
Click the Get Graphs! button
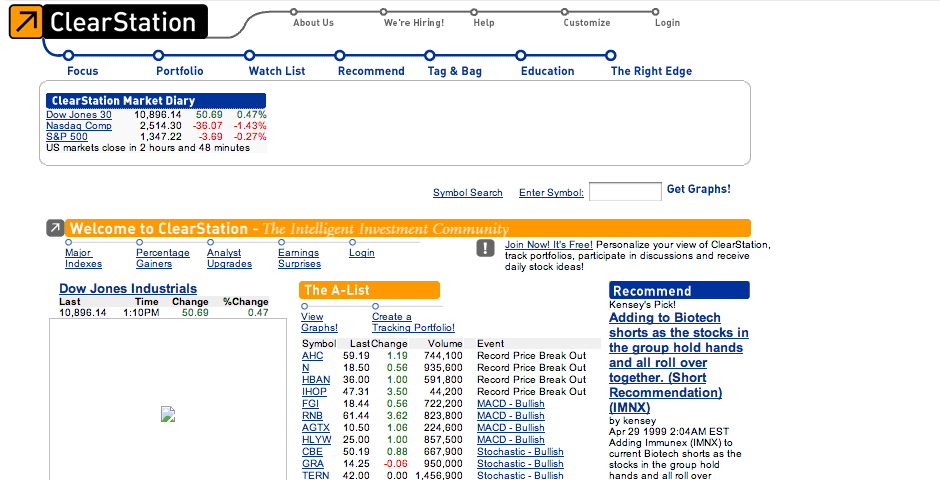[x=698, y=189]
